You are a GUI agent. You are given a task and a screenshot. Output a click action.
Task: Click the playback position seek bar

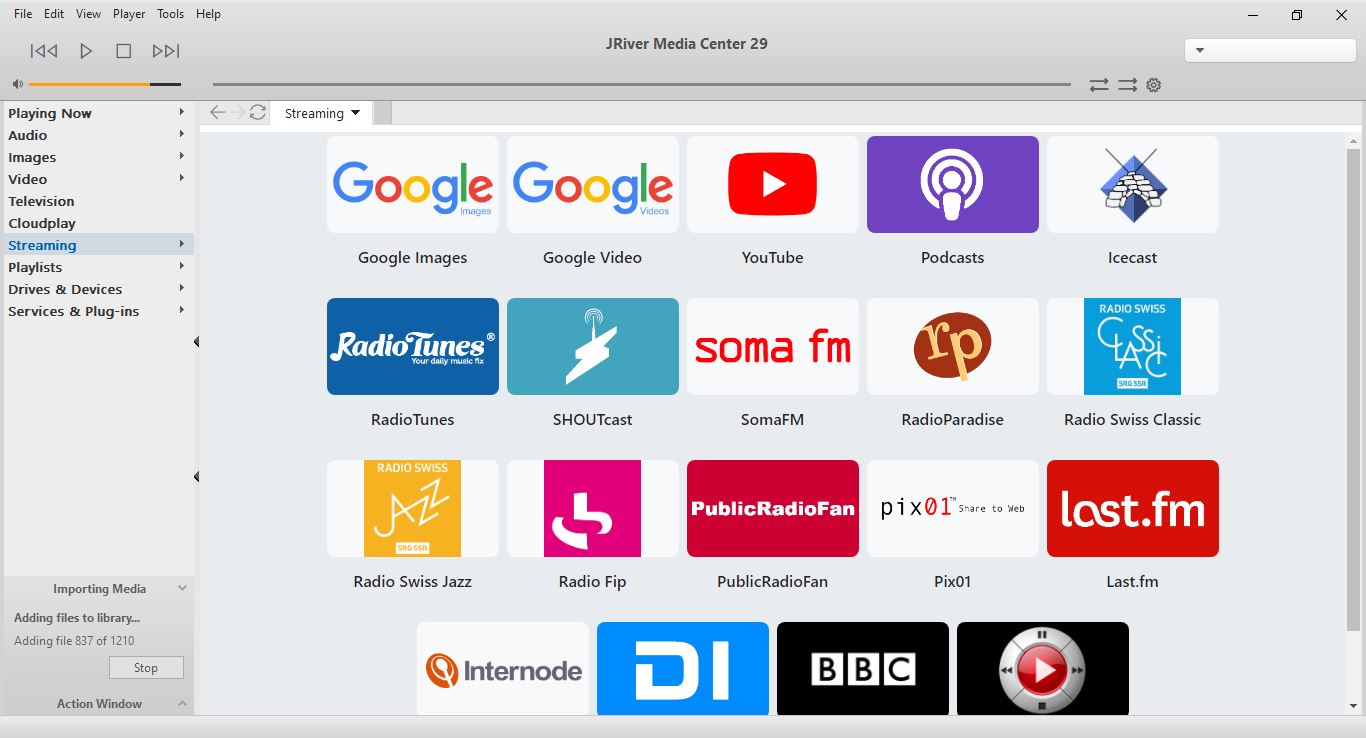[x=641, y=84]
